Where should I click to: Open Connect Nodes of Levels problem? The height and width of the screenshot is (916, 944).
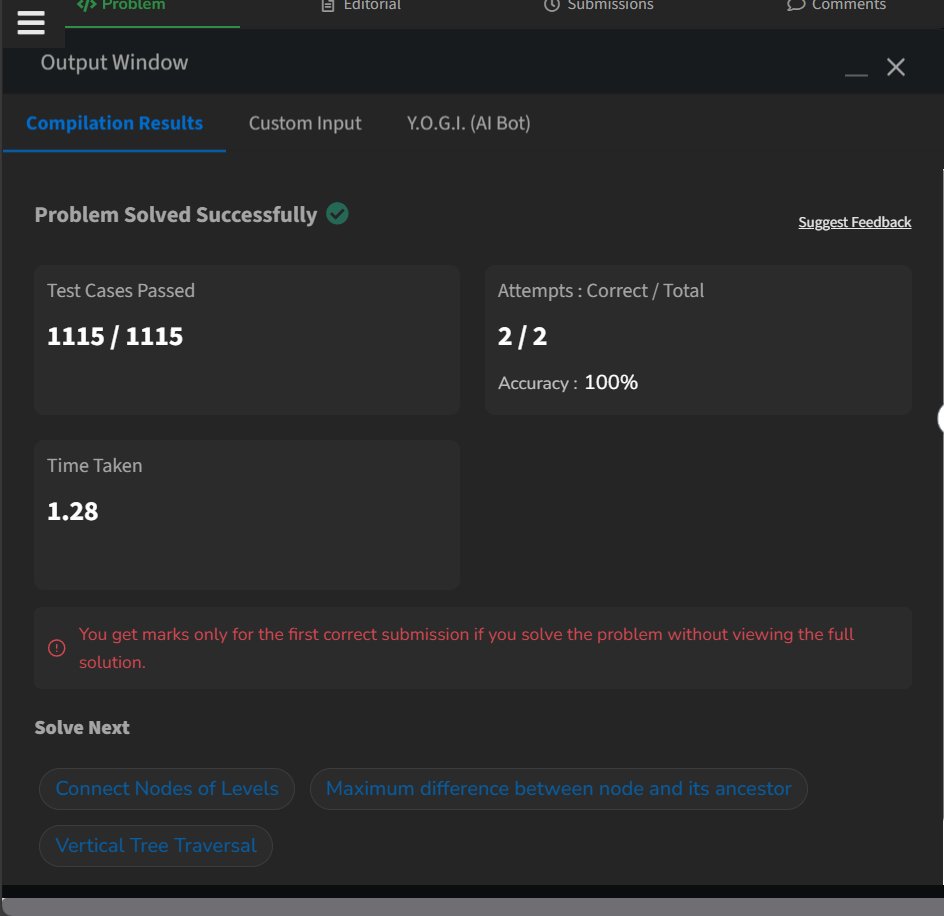[167, 788]
